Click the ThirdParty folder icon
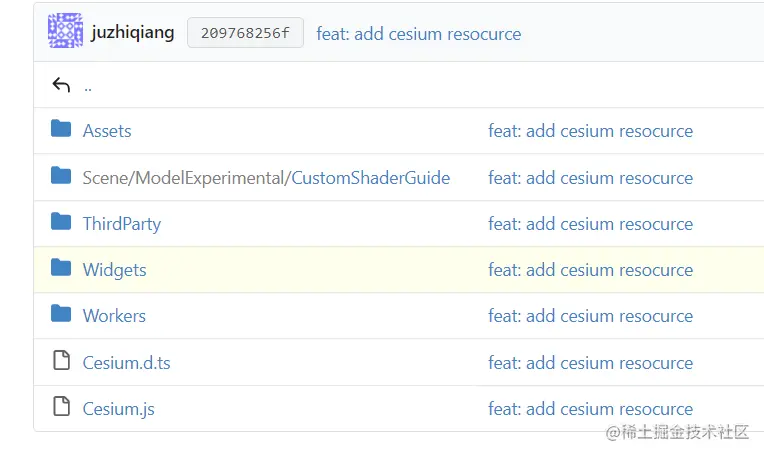 tap(61, 223)
